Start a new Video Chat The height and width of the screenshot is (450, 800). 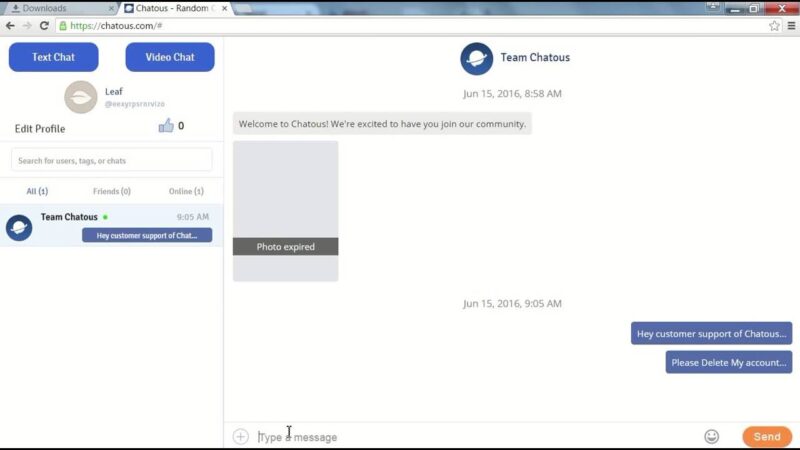pos(170,57)
